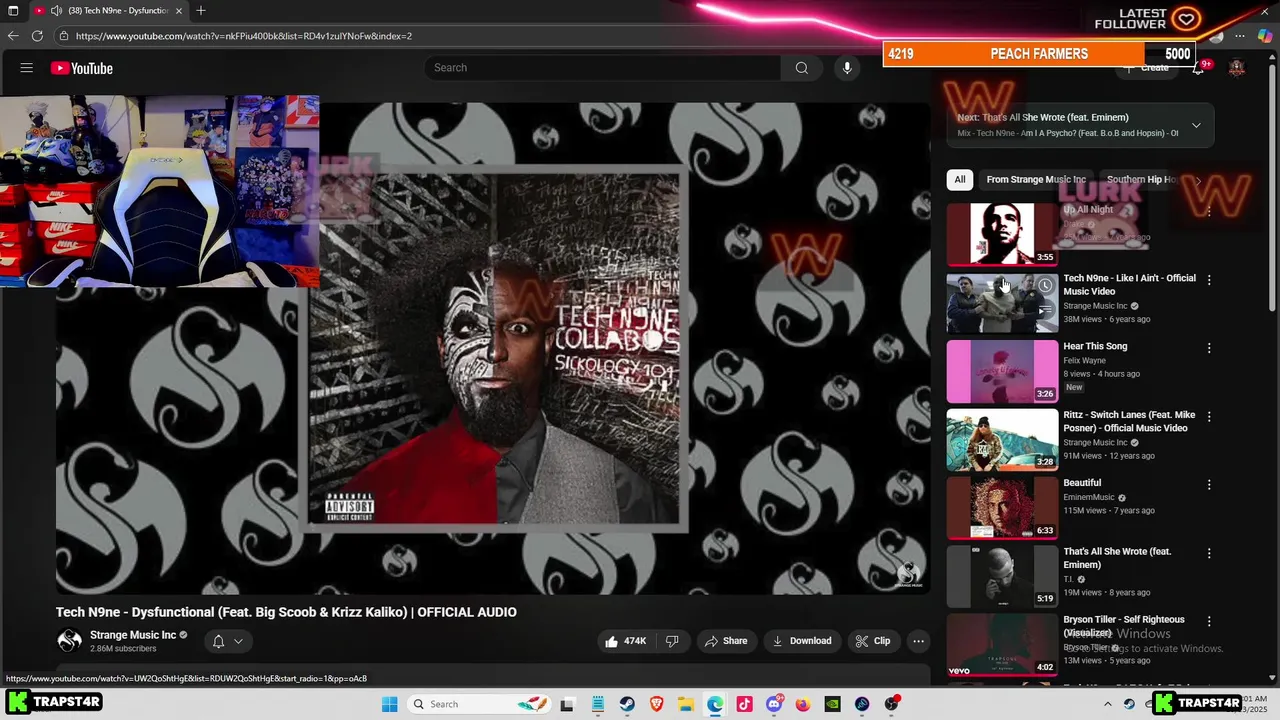The height and width of the screenshot is (720, 1280).
Task: Open browser settings ellipsis menu
Action: (1240, 36)
